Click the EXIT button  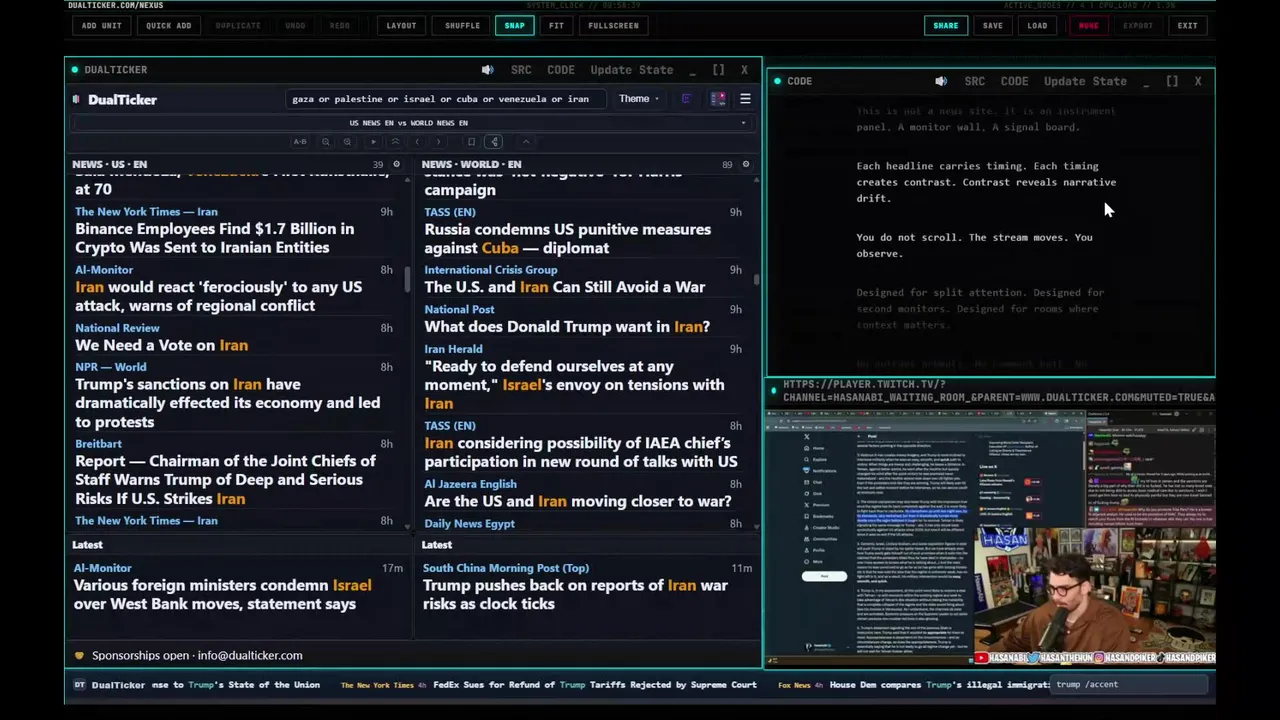click(x=1187, y=25)
